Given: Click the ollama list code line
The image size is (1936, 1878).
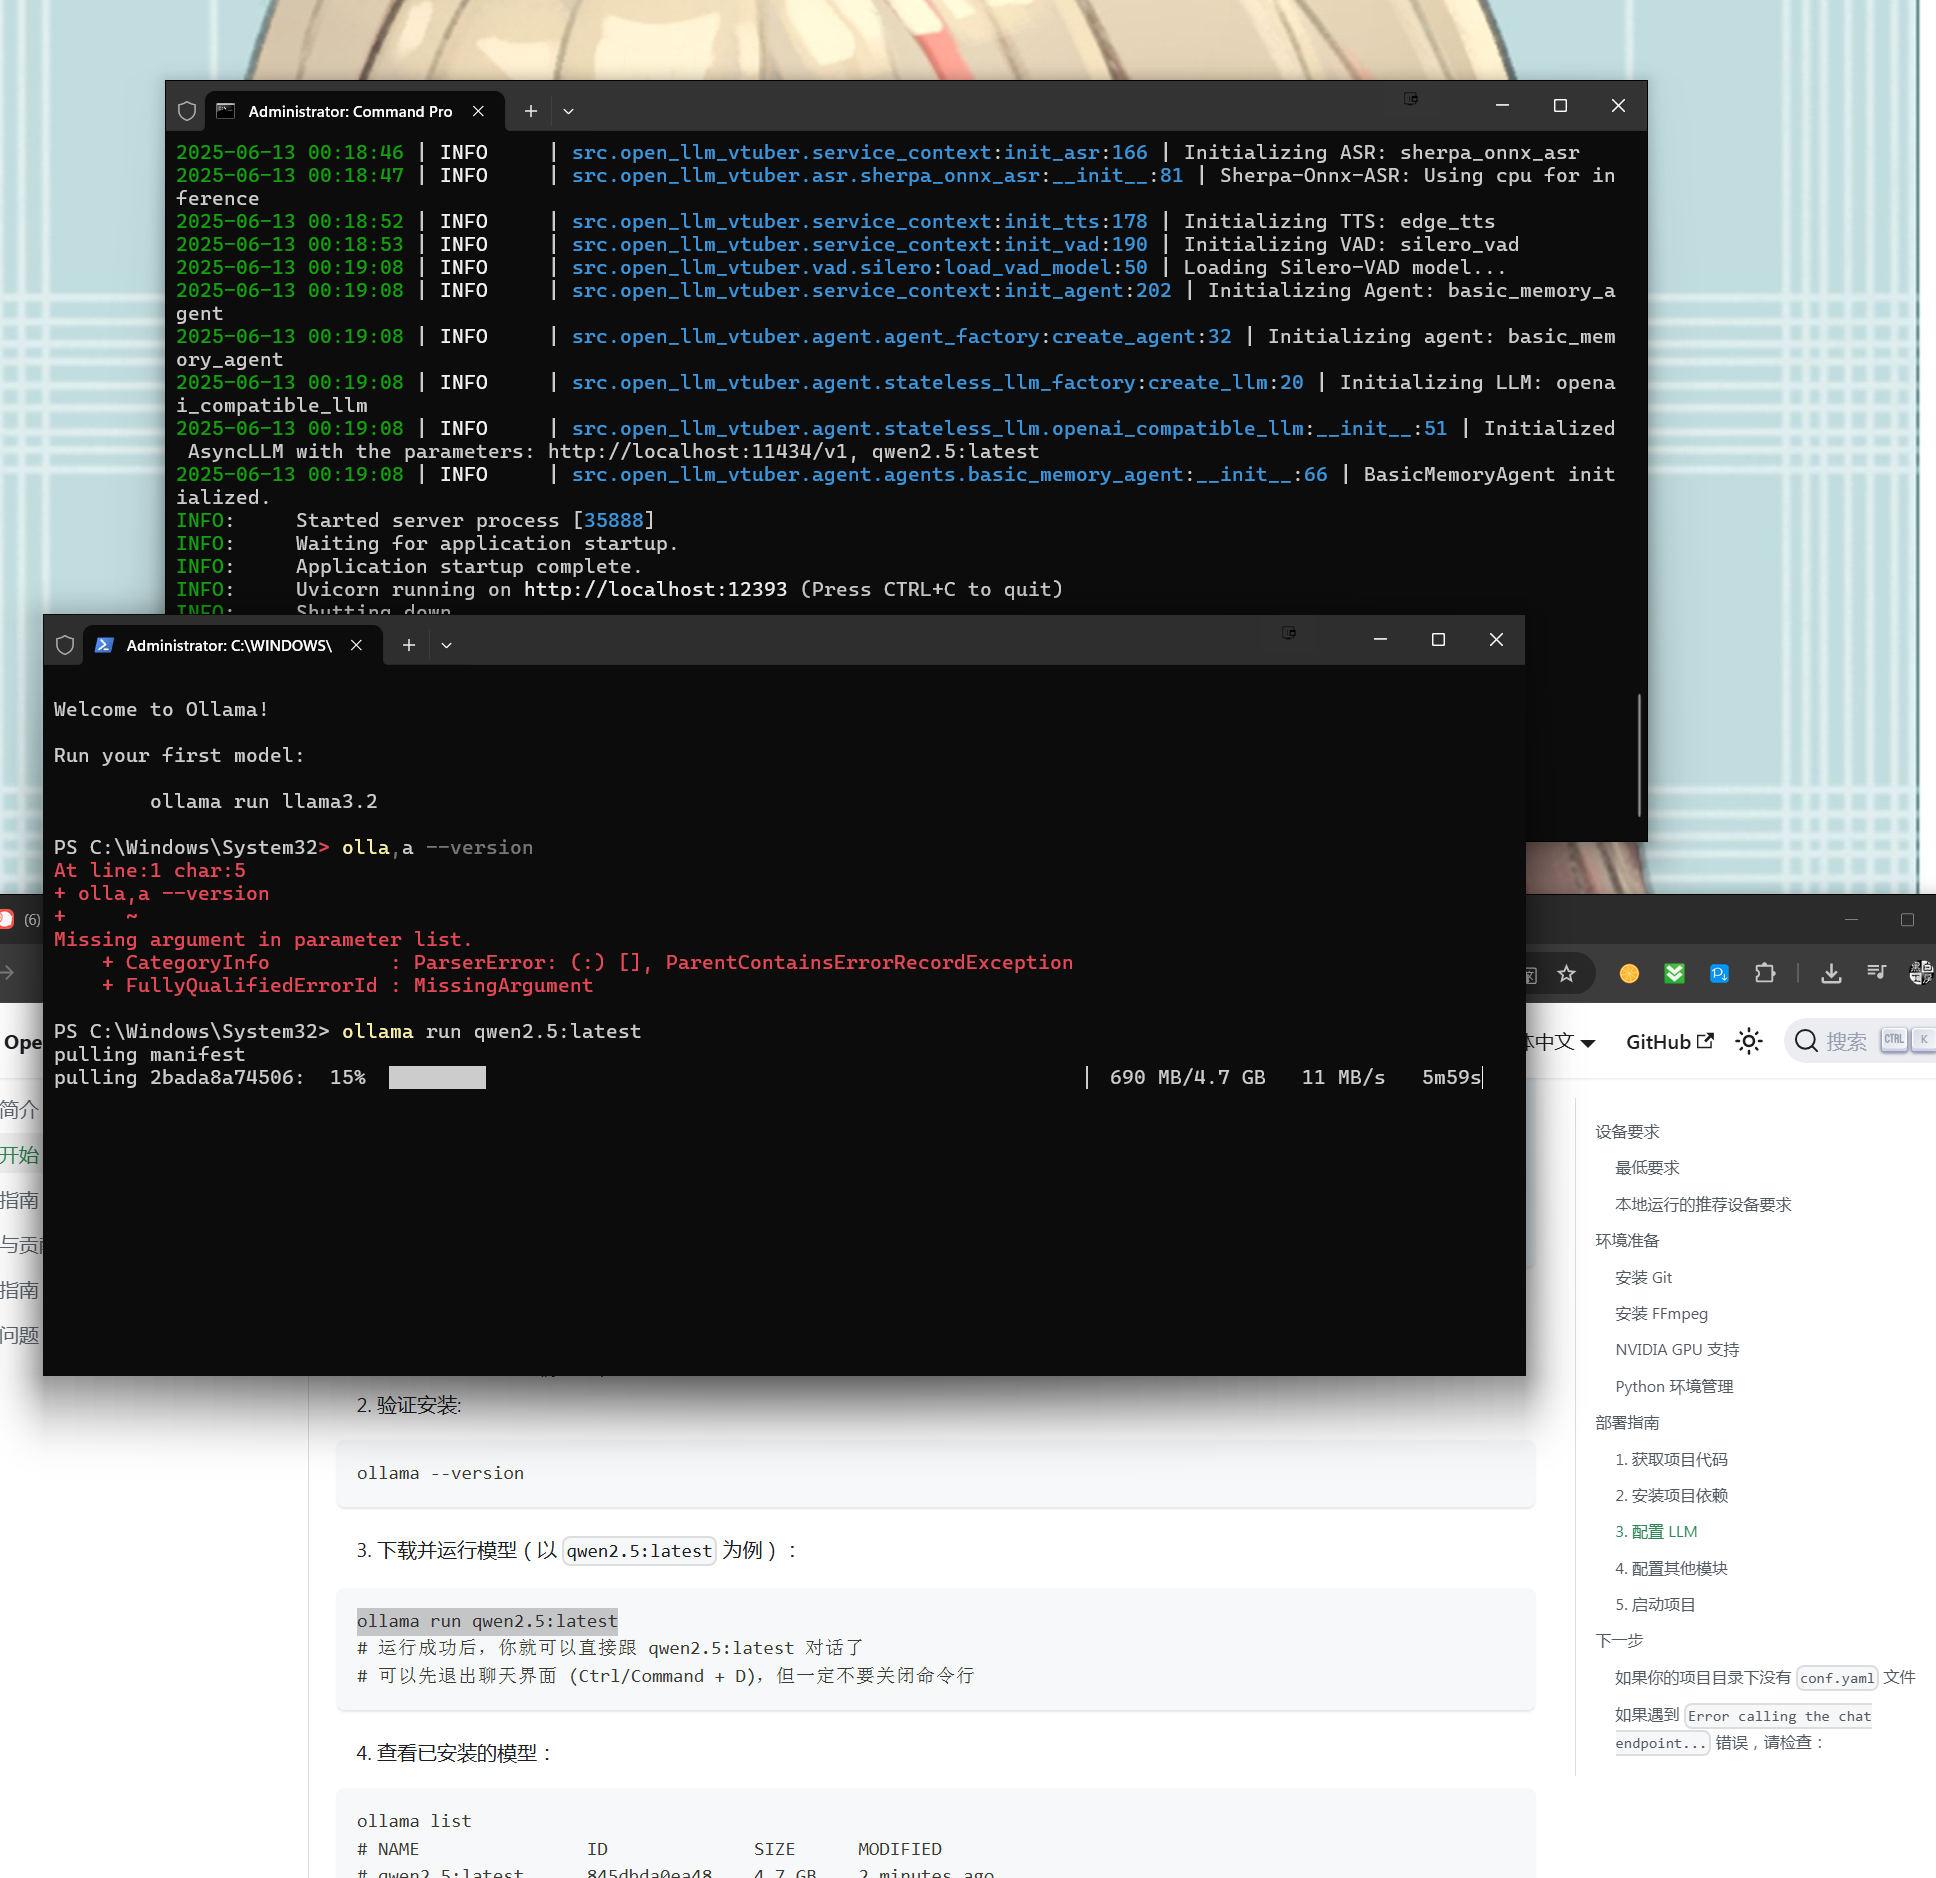Looking at the screenshot, I should click(x=414, y=1821).
